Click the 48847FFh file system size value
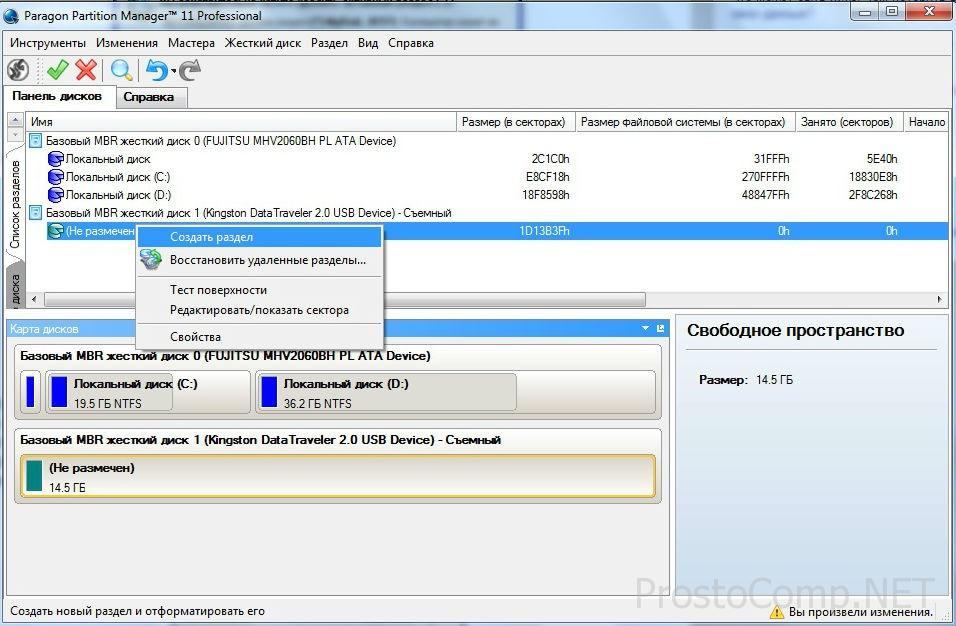The width and height of the screenshot is (956, 626). pos(765,195)
